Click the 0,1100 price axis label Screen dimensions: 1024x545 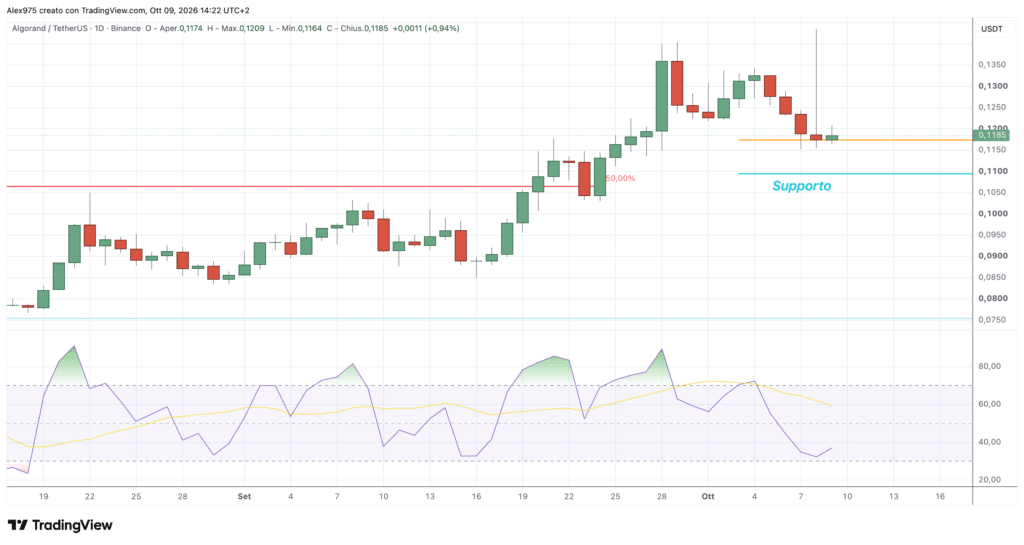pos(991,171)
